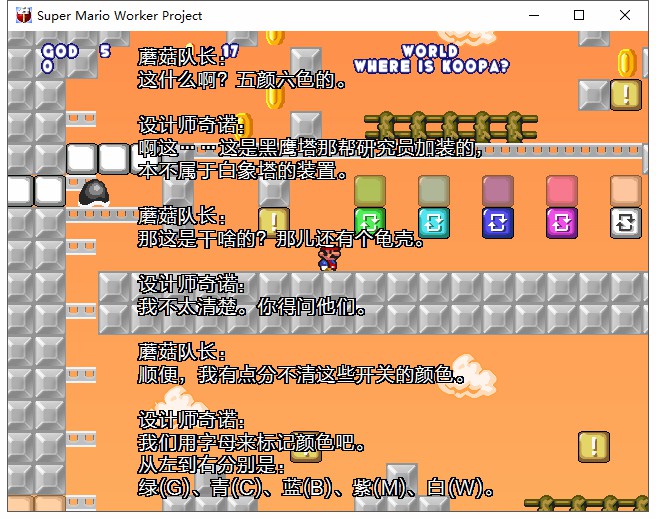Click the white rotating-arrows switch block

tap(626, 223)
